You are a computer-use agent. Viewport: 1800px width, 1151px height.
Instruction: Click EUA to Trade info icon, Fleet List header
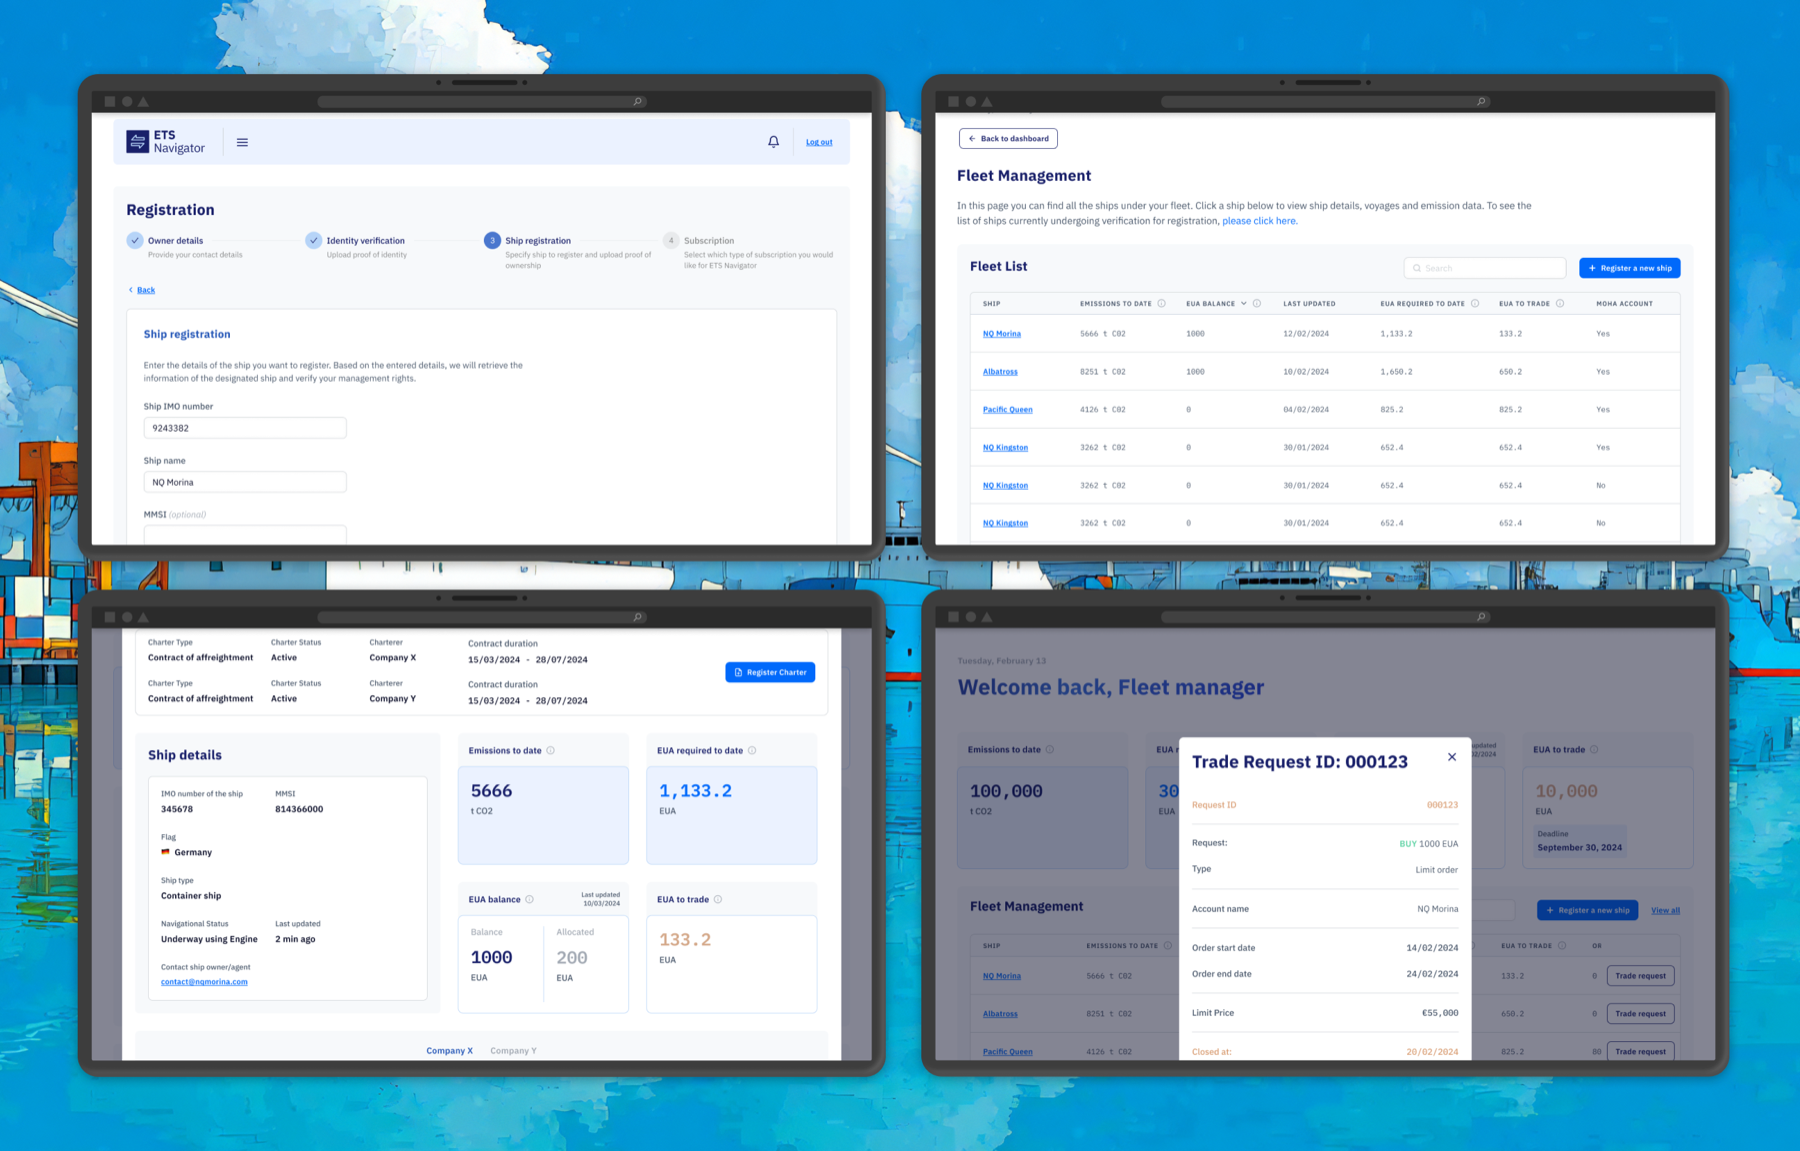(x=1560, y=303)
